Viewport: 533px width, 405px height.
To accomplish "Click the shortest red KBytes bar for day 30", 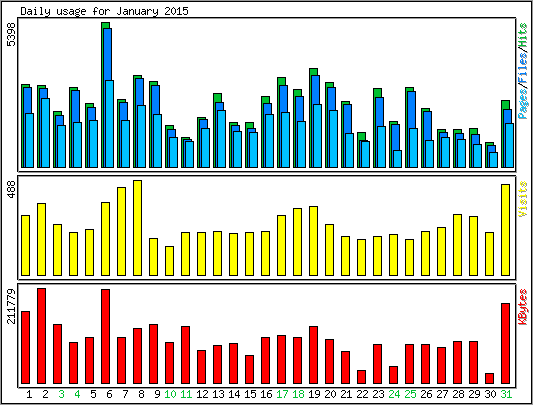I will pyautogui.click(x=489, y=378).
